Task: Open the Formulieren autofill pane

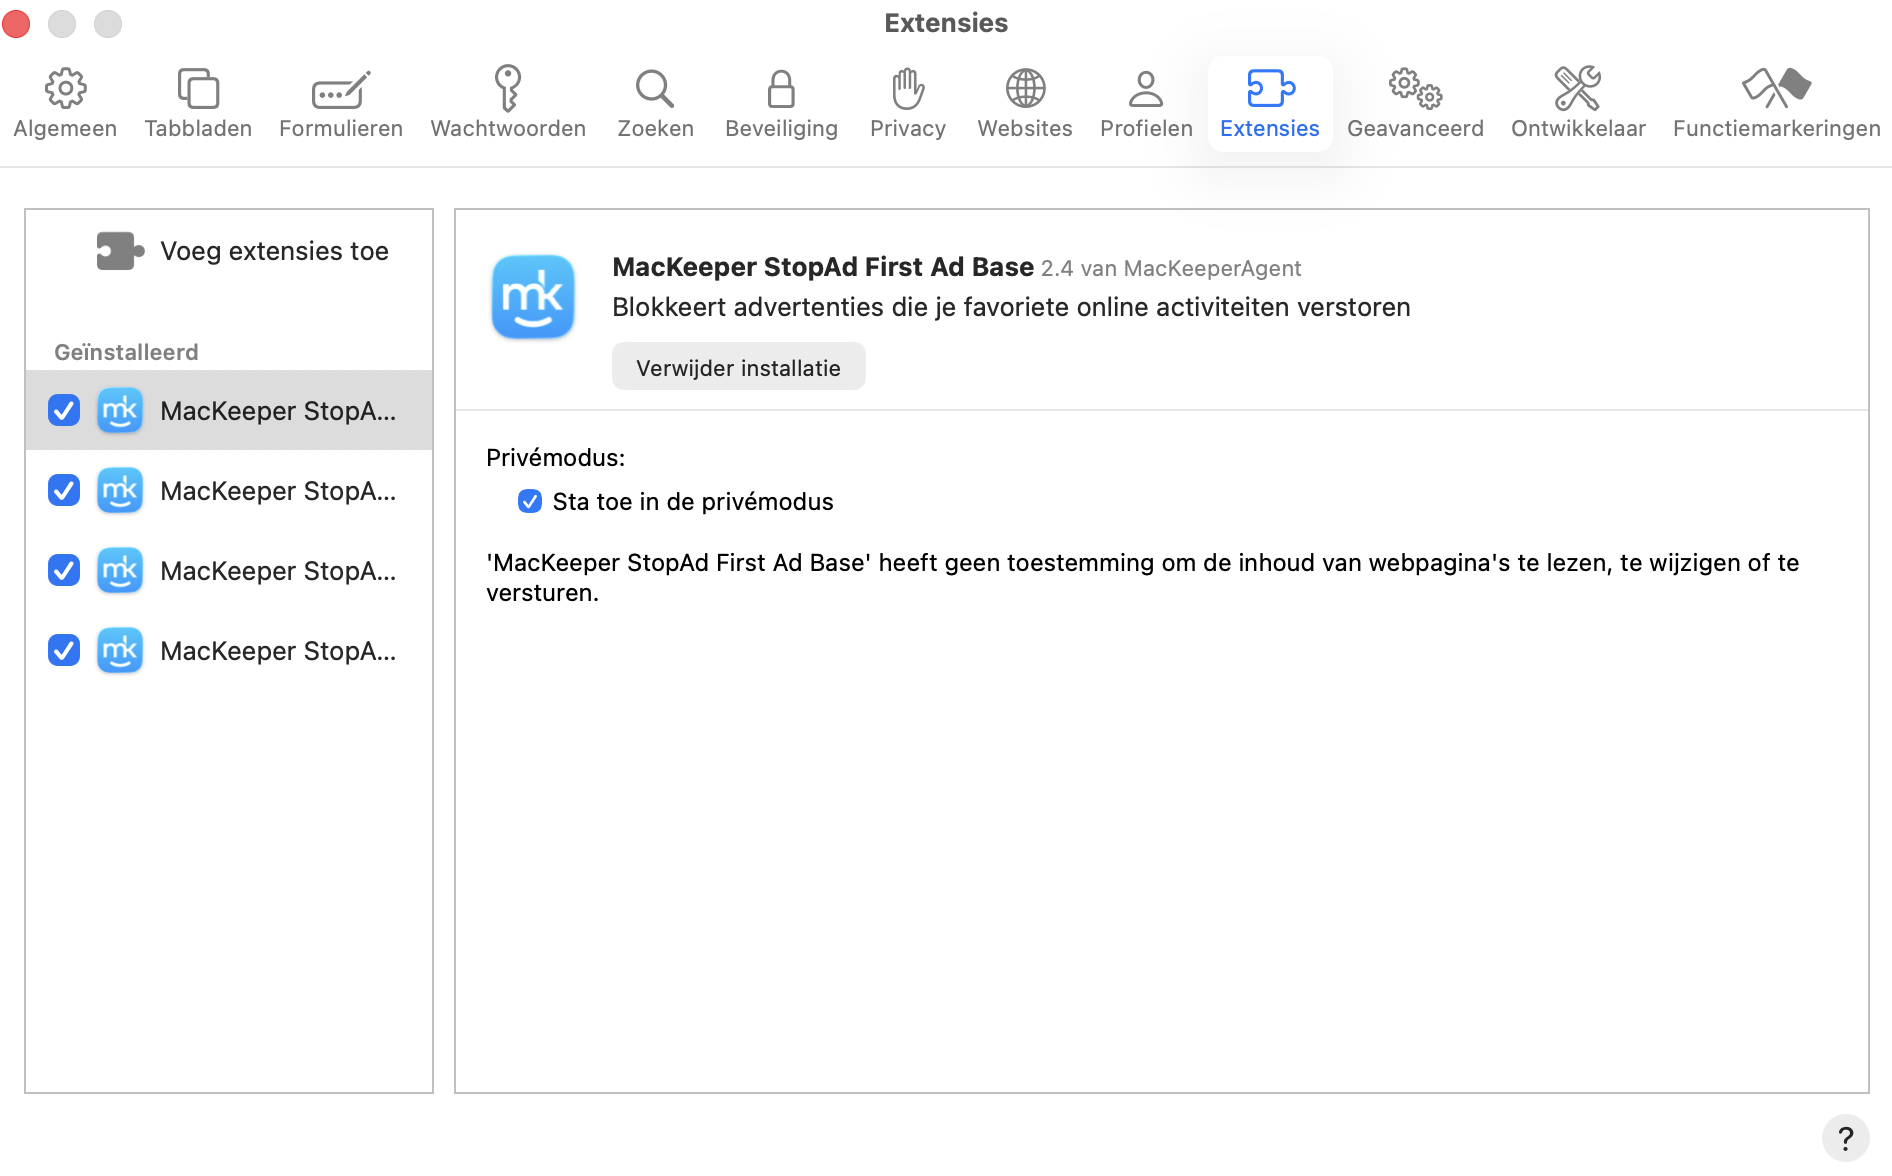Action: [x=341, y=103]
